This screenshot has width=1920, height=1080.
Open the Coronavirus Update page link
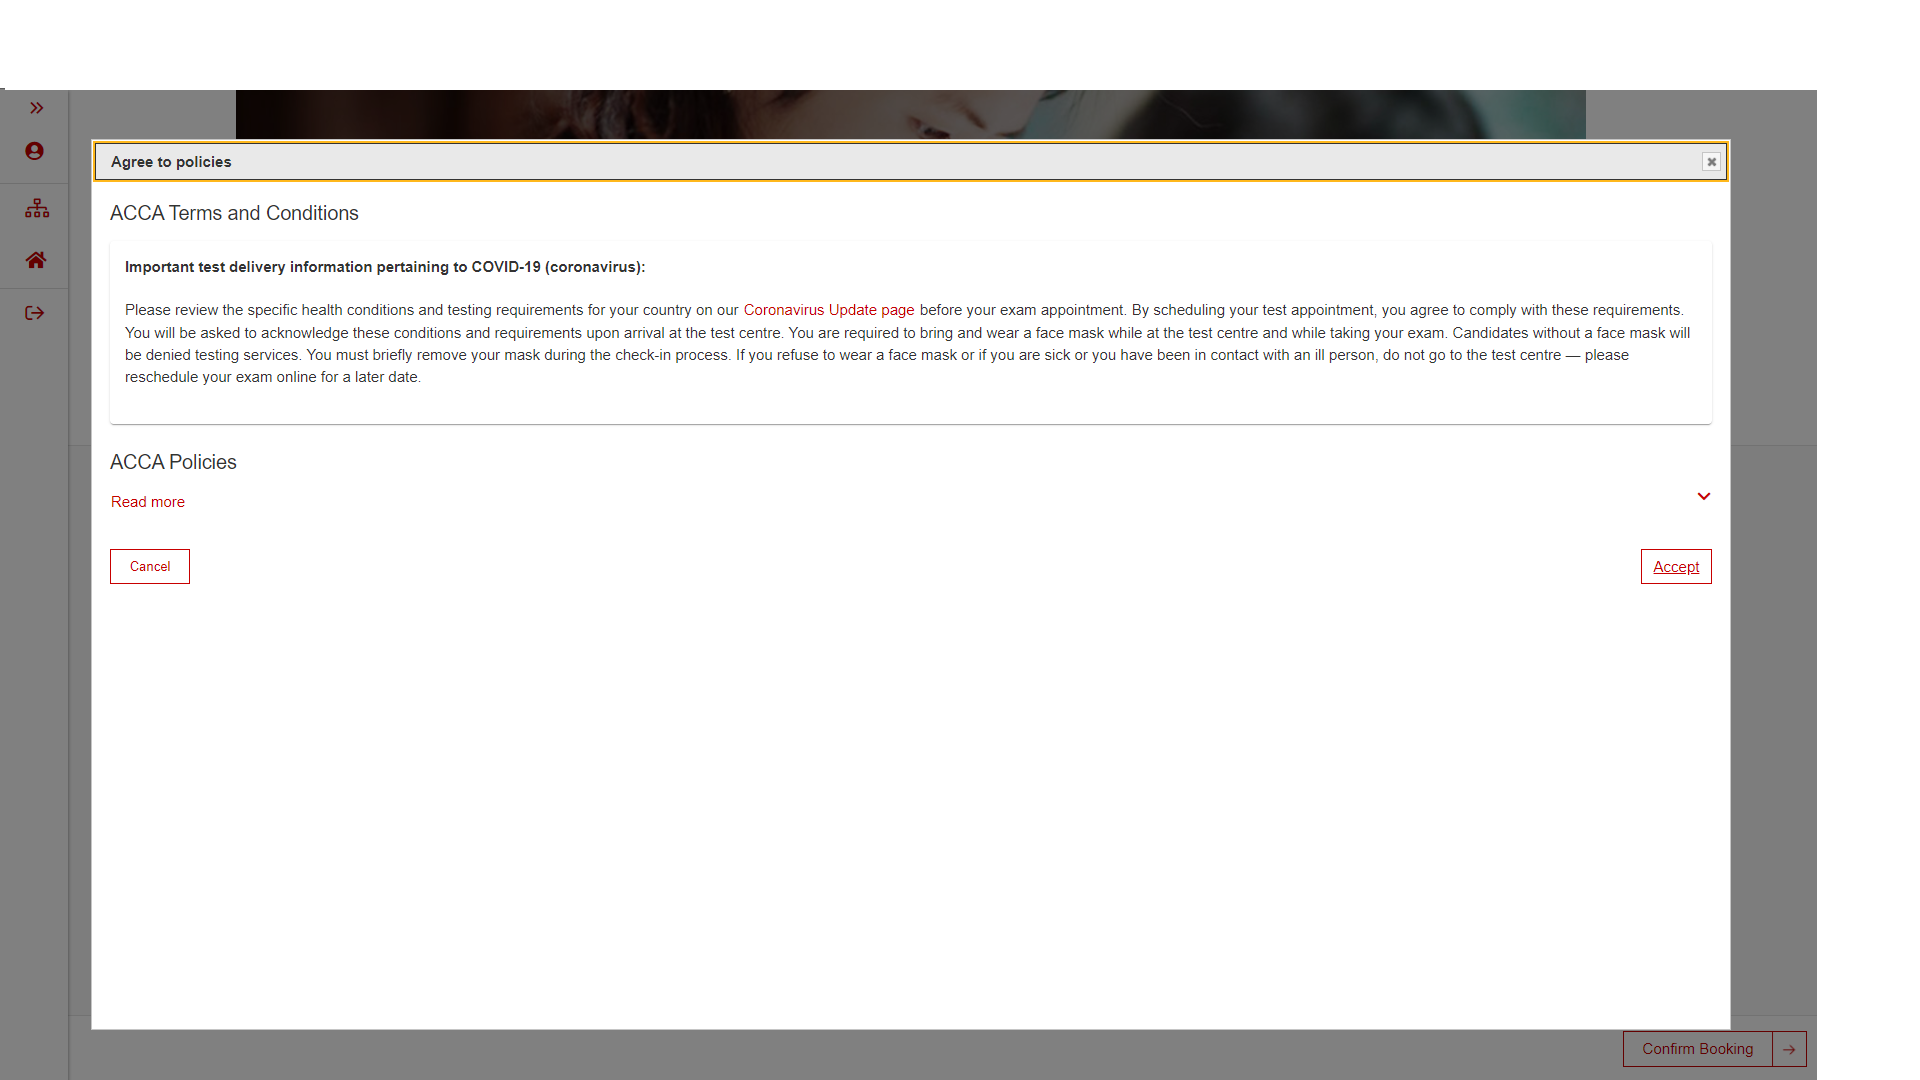pyautogui.click(x=829, y=310)
